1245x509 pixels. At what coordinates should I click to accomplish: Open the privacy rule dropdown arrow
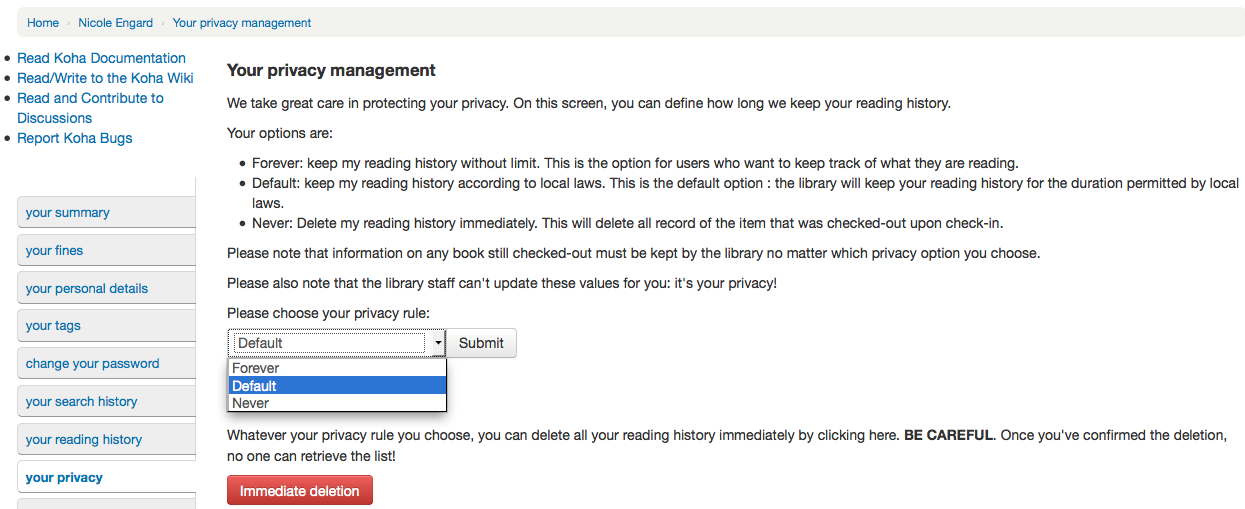tap(437, 343)
